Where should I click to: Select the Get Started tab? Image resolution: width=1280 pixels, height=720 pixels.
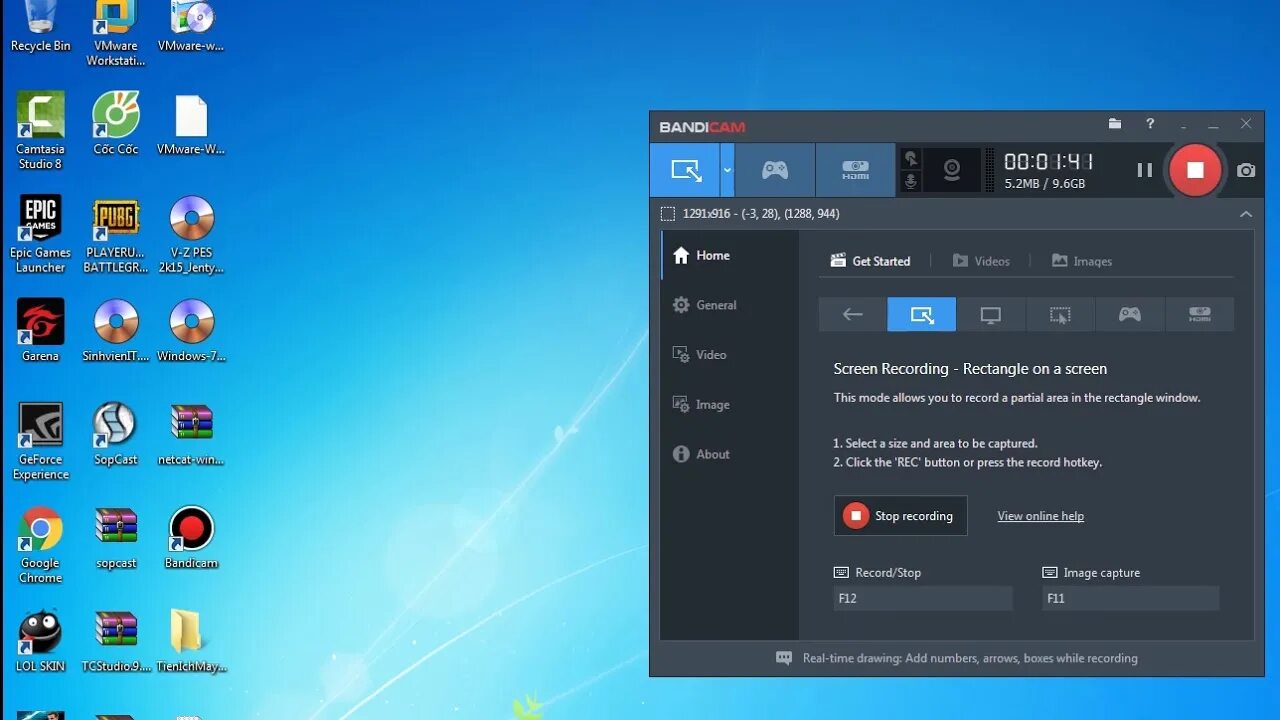coord(871,261)
